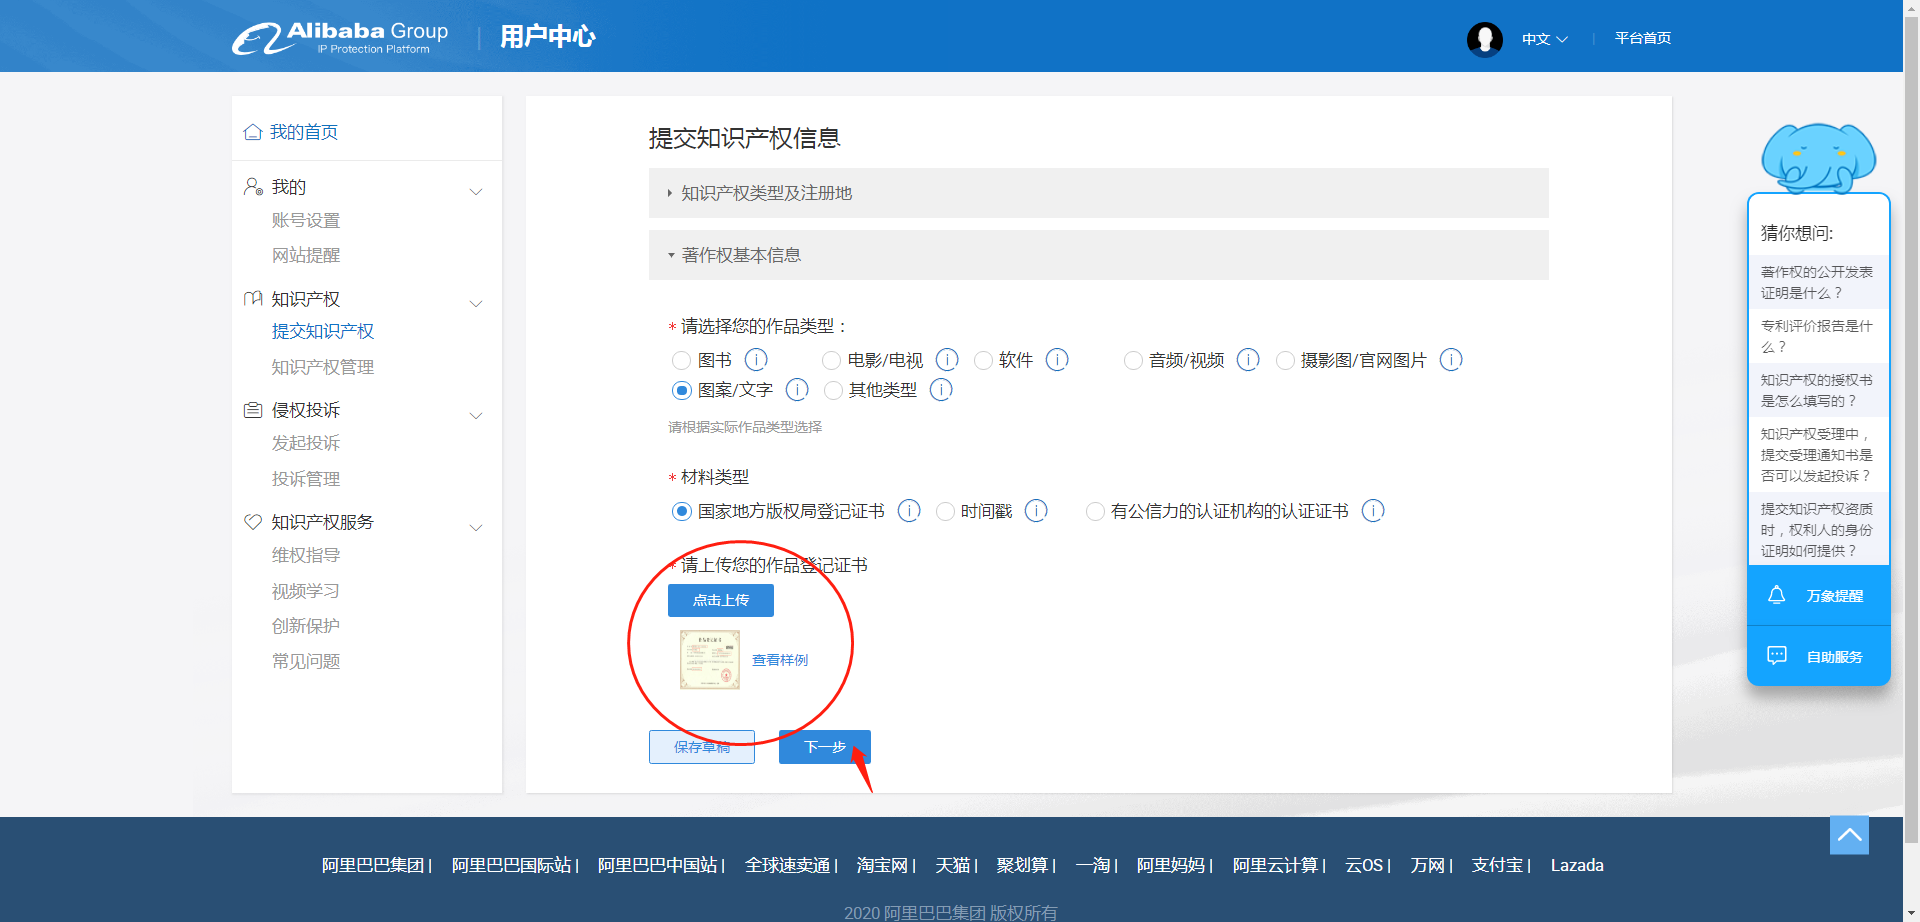Choose 有公信力的认证机构的认证证书 radio button
The height and width of the screenshot is (922, 1920).
(1095, 511)
